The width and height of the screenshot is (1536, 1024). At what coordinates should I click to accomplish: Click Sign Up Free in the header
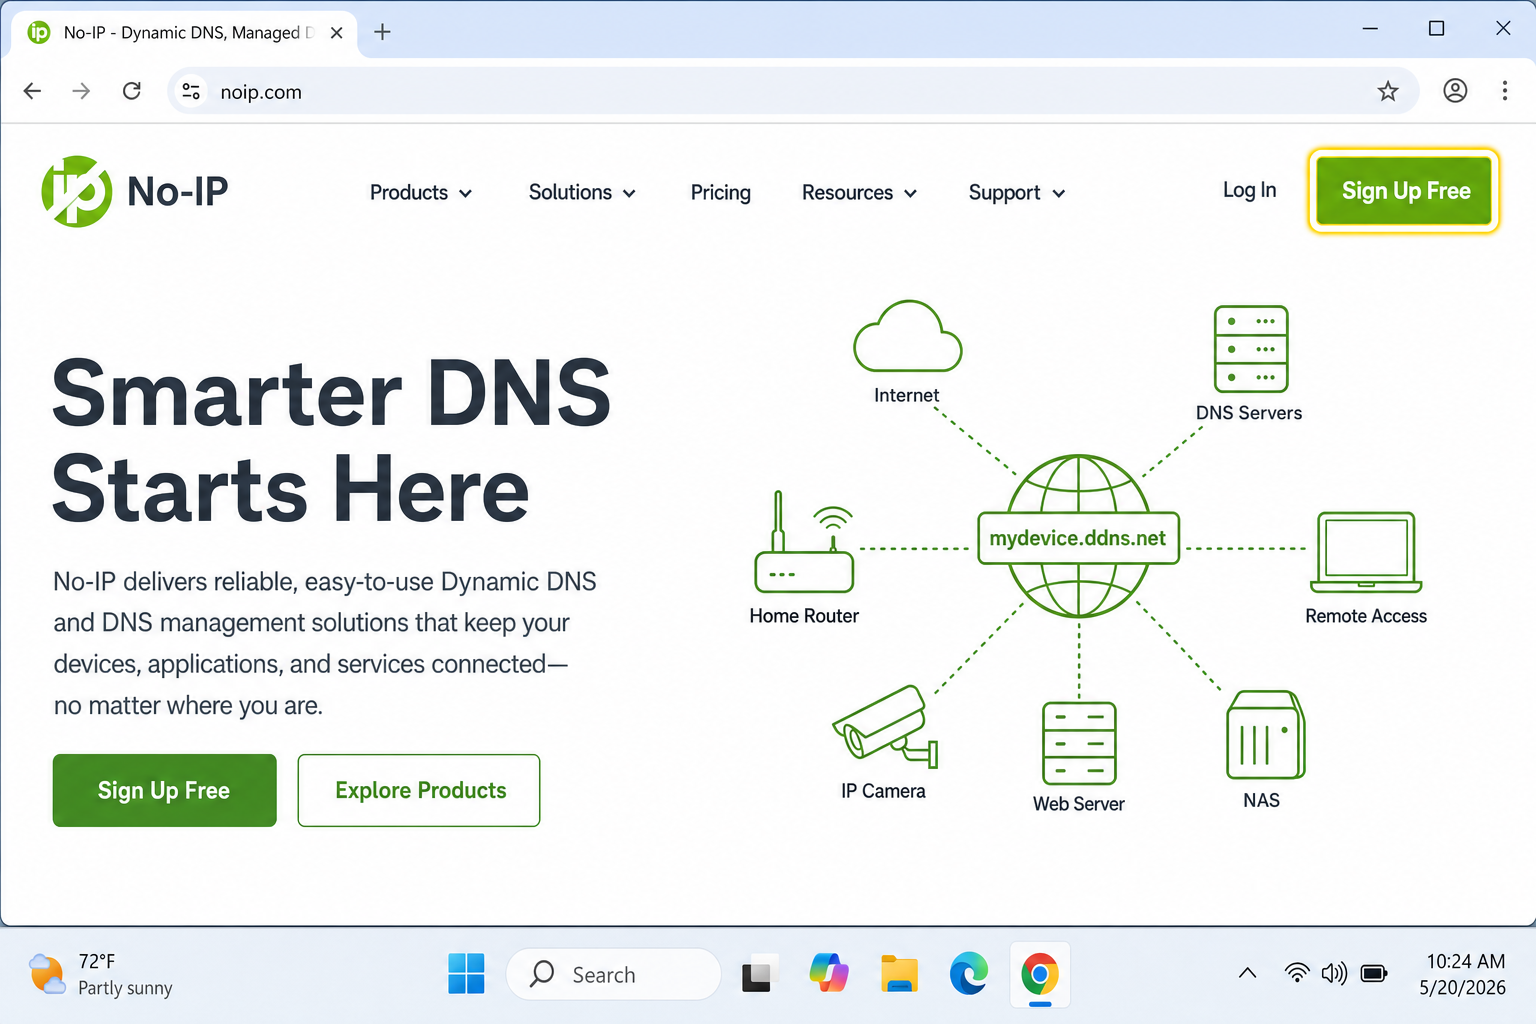click(x=1405, y=191)
